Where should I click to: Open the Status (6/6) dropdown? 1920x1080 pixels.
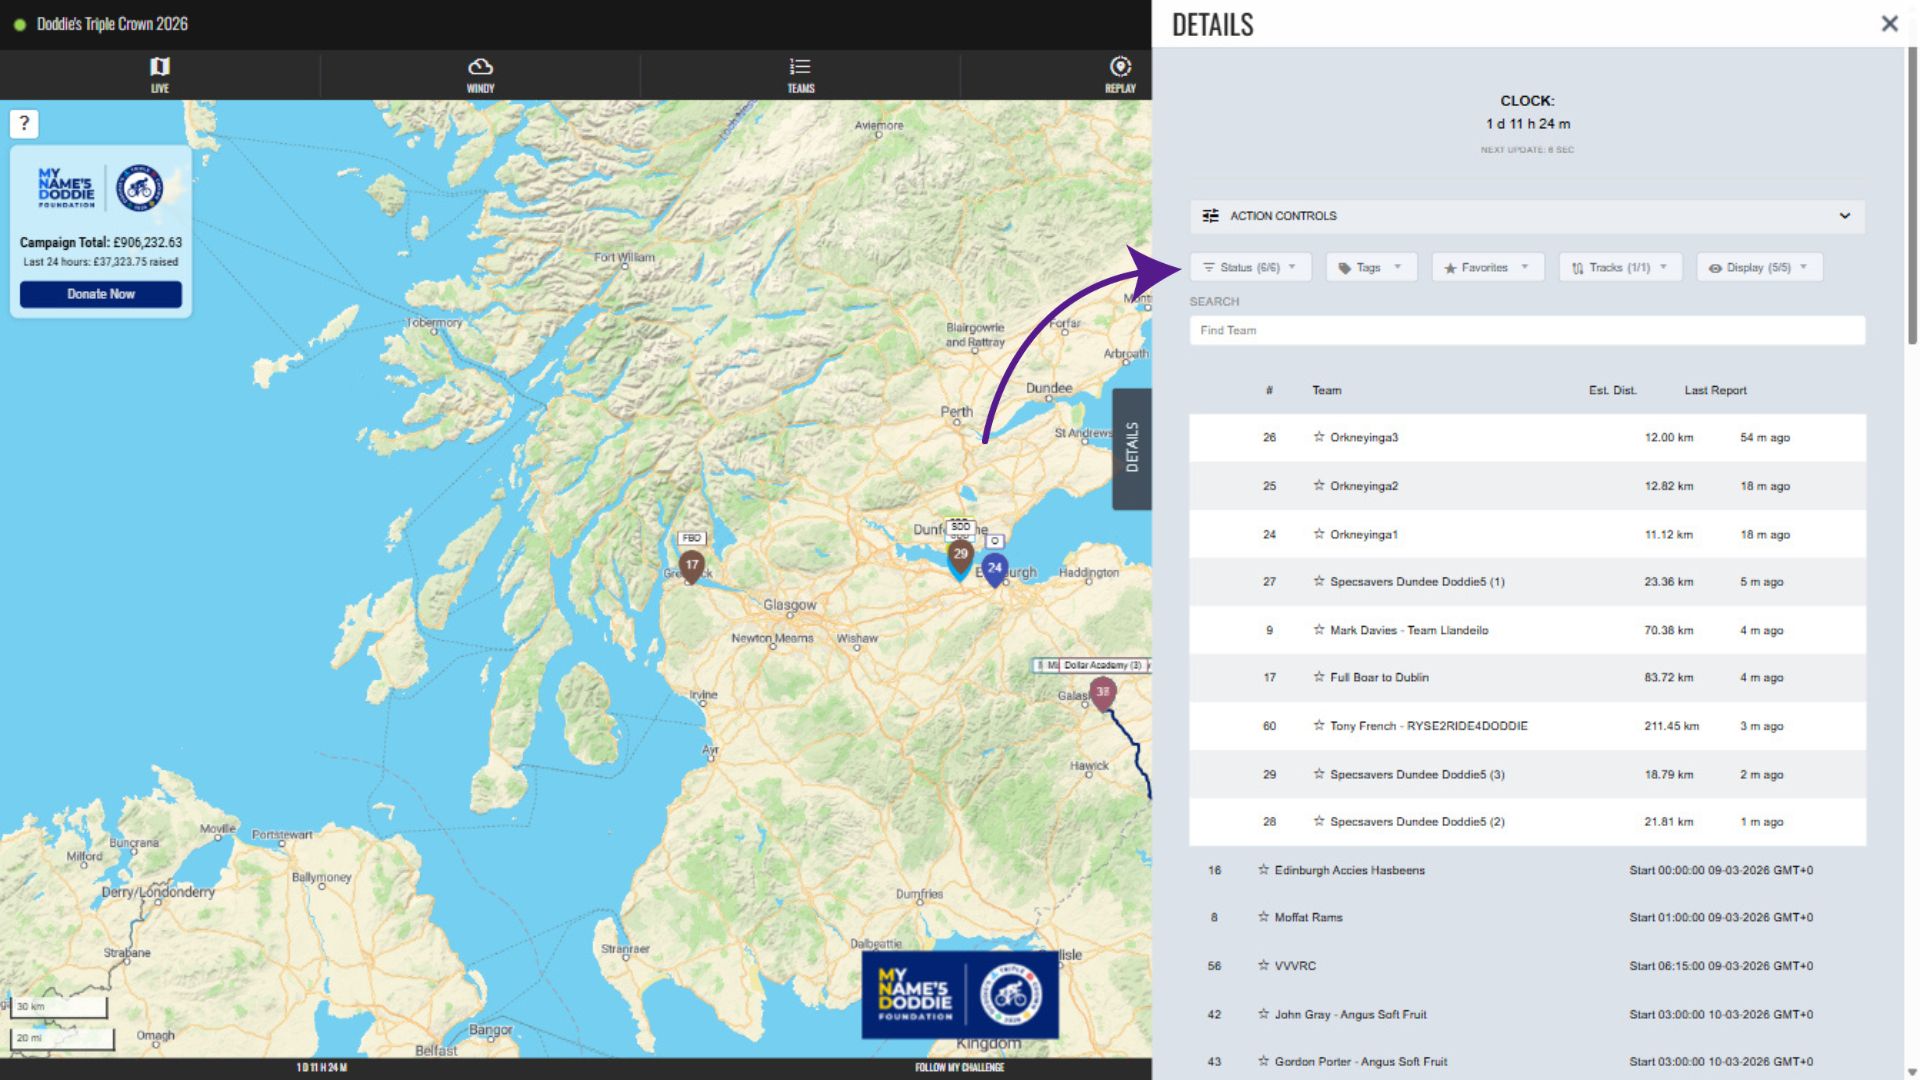(1250, 267)
